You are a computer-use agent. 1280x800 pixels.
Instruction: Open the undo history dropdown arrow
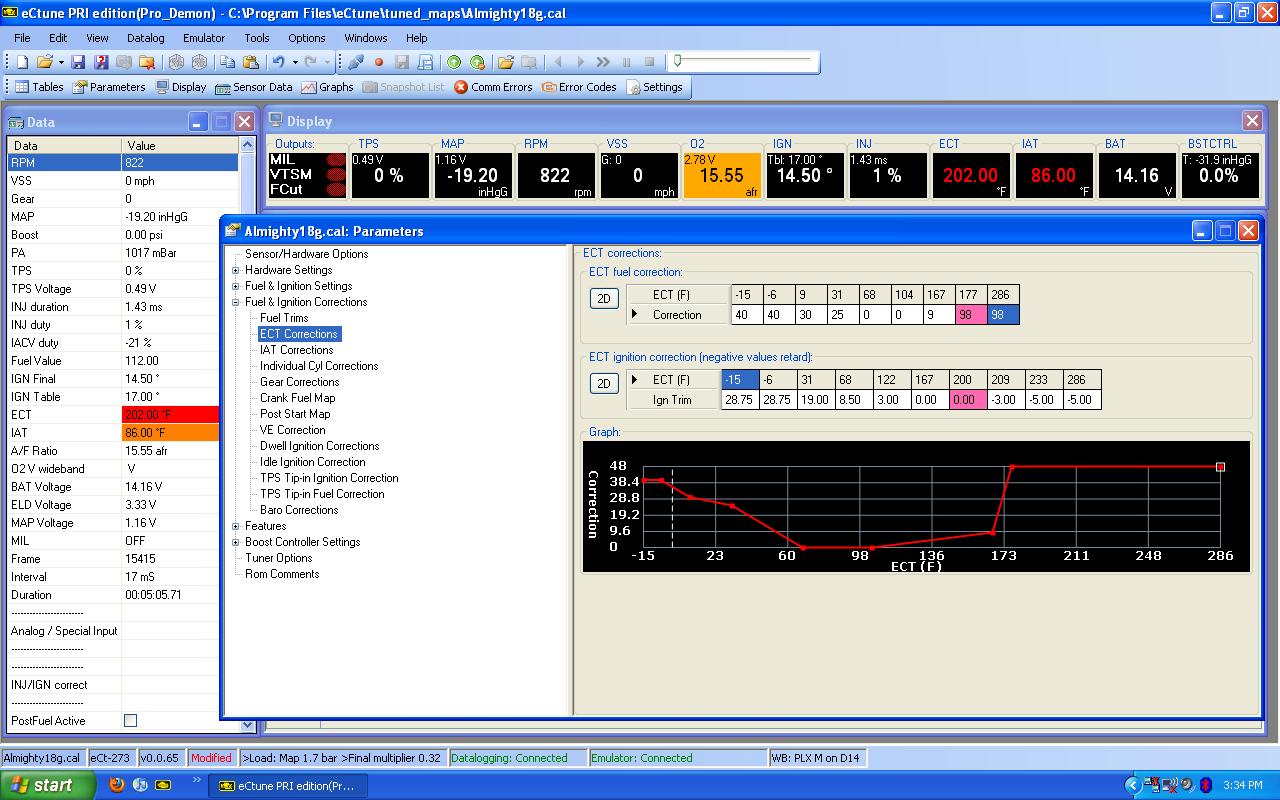click(x=294, y=62)
